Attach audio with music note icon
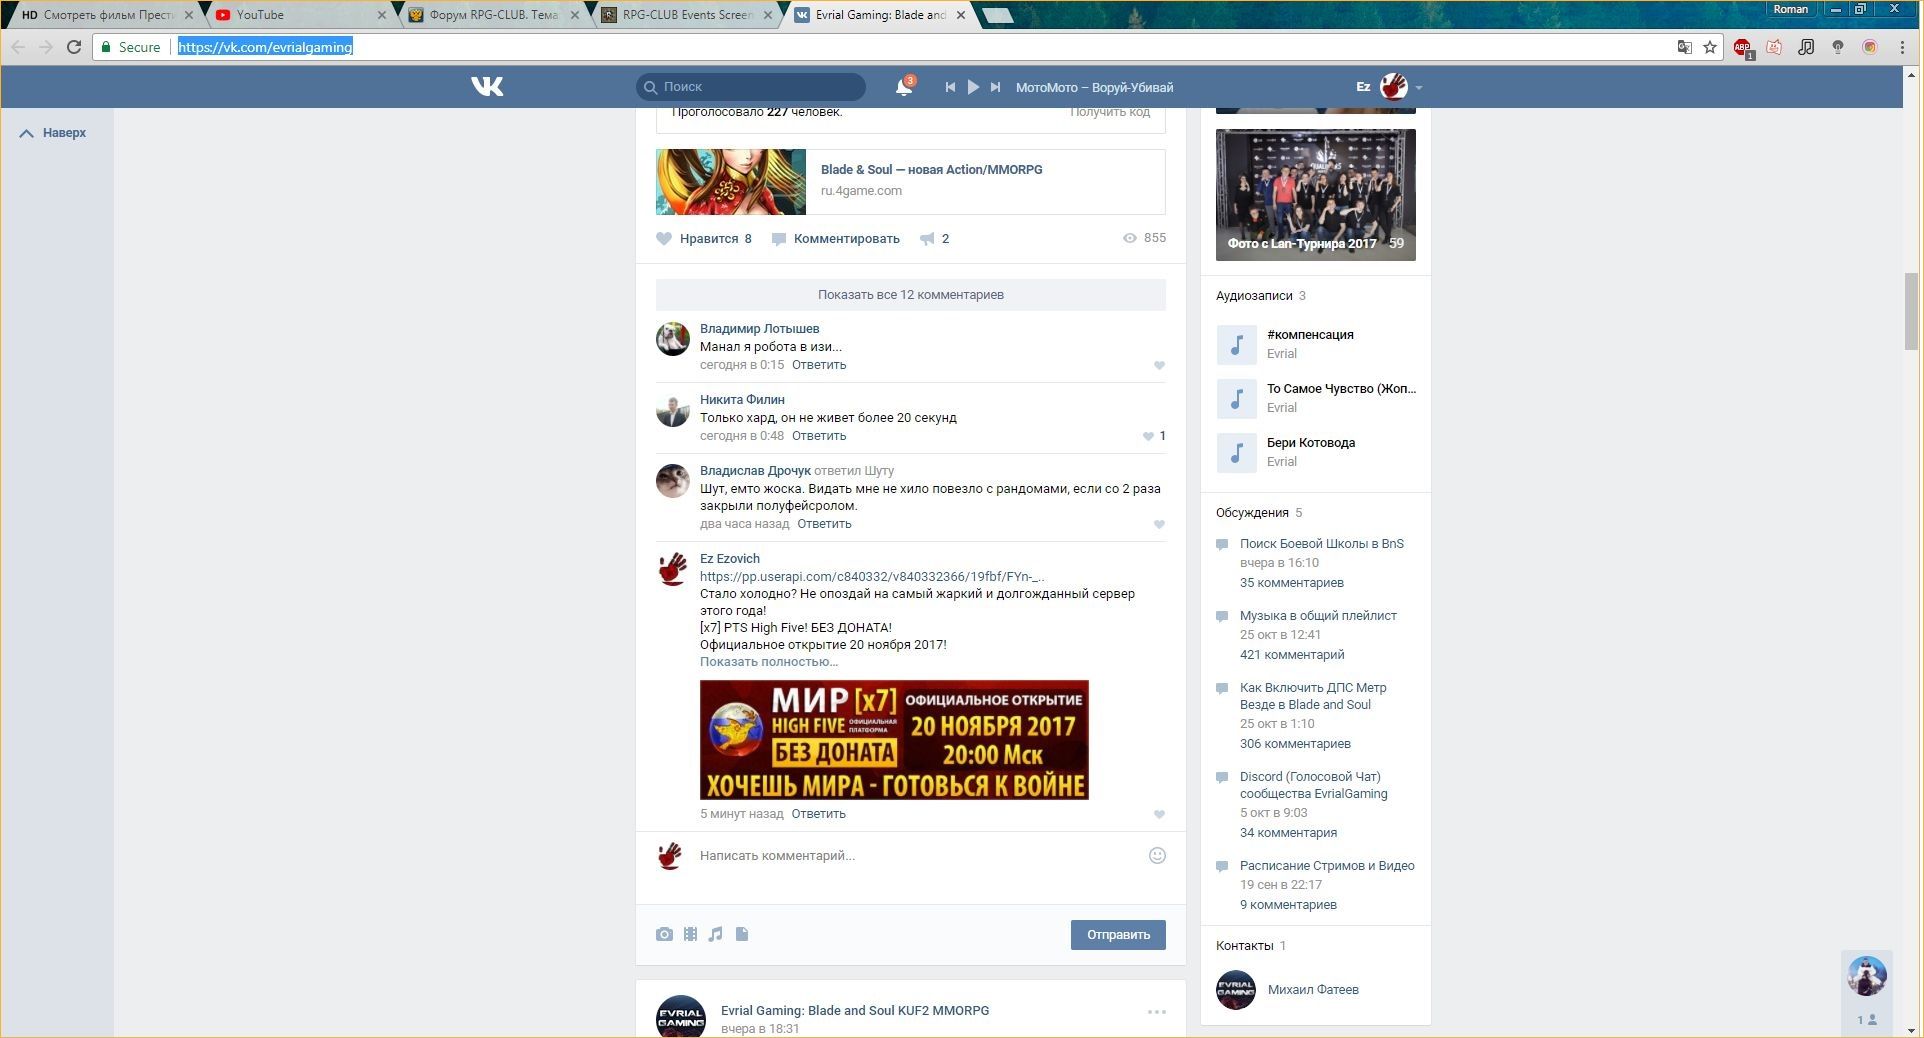 (x=715, y=935)
